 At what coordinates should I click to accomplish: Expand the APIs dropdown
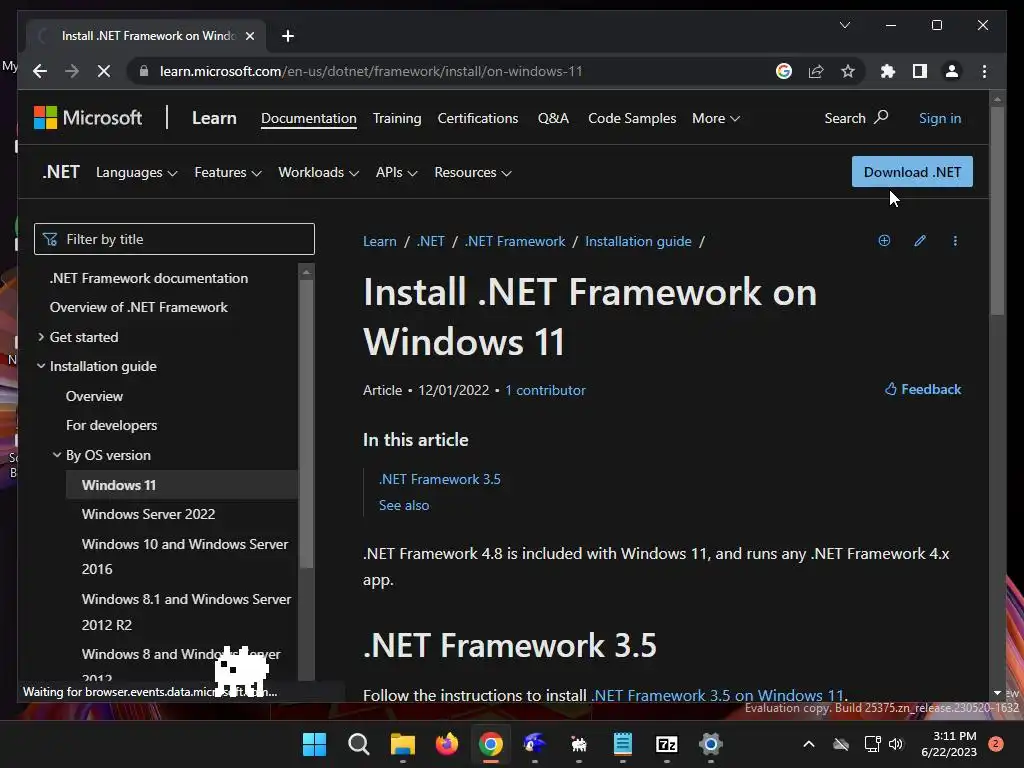tap(396, 172)
